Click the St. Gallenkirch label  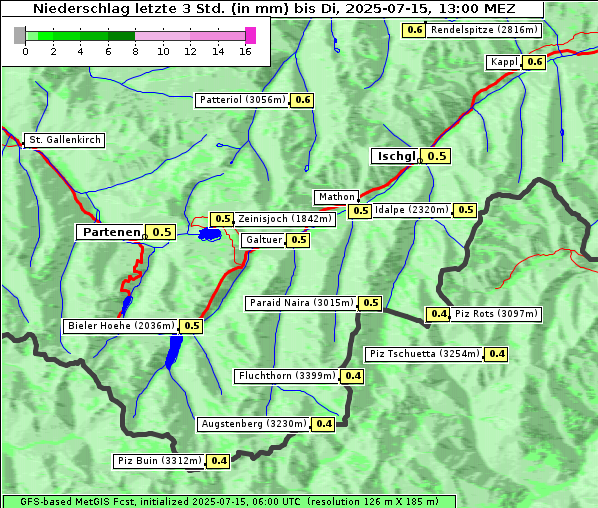coord(65,140)
